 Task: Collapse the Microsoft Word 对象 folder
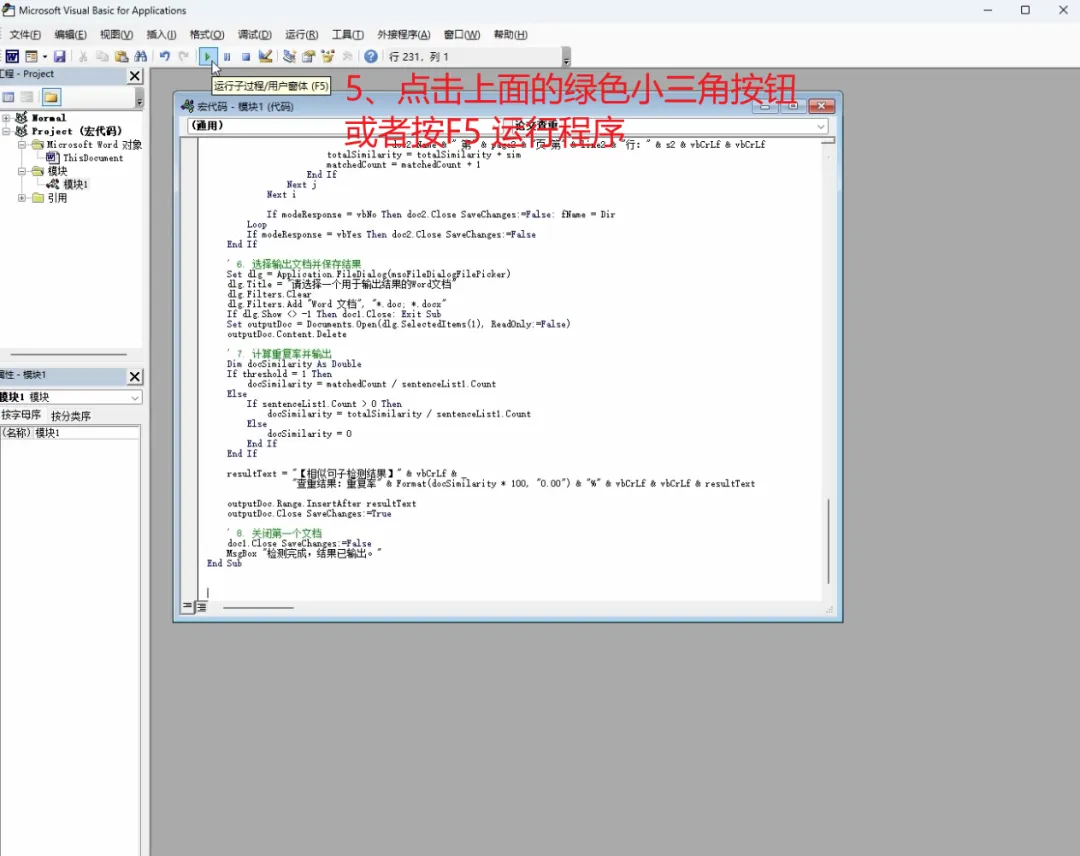pos(21,145)
